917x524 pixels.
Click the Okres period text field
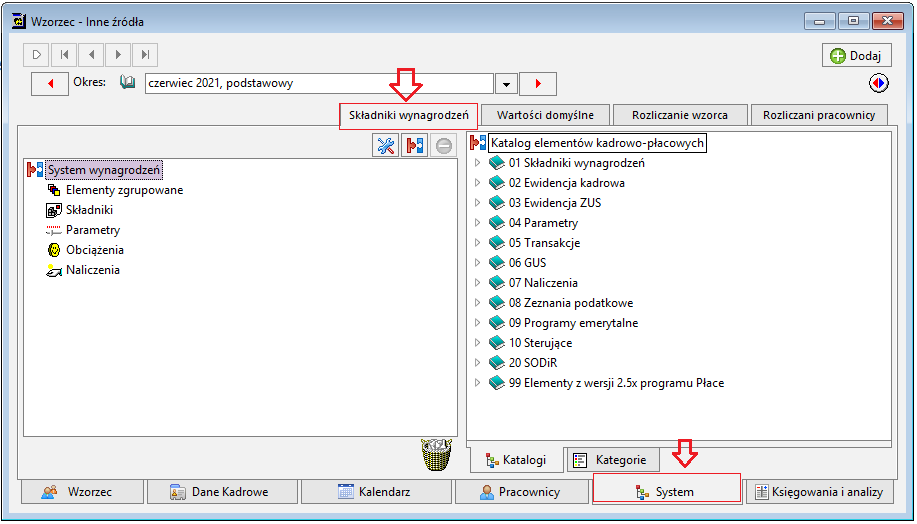[319, 83]
